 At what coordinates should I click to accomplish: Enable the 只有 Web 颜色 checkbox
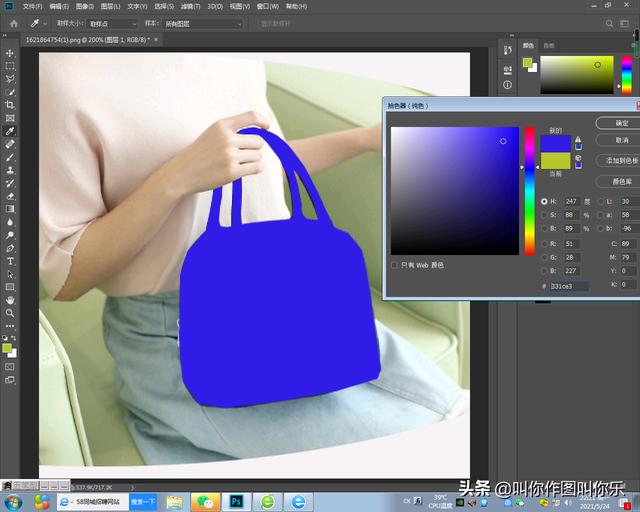[394, 265]
